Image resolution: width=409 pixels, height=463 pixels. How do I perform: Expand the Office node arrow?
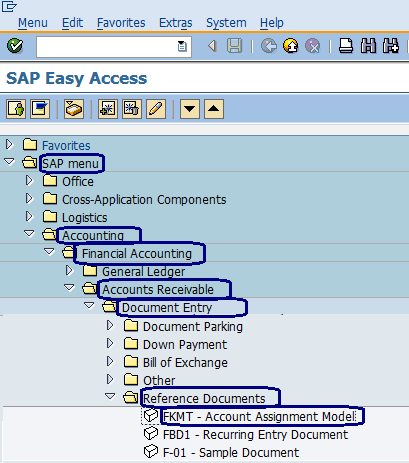point(29,181)
